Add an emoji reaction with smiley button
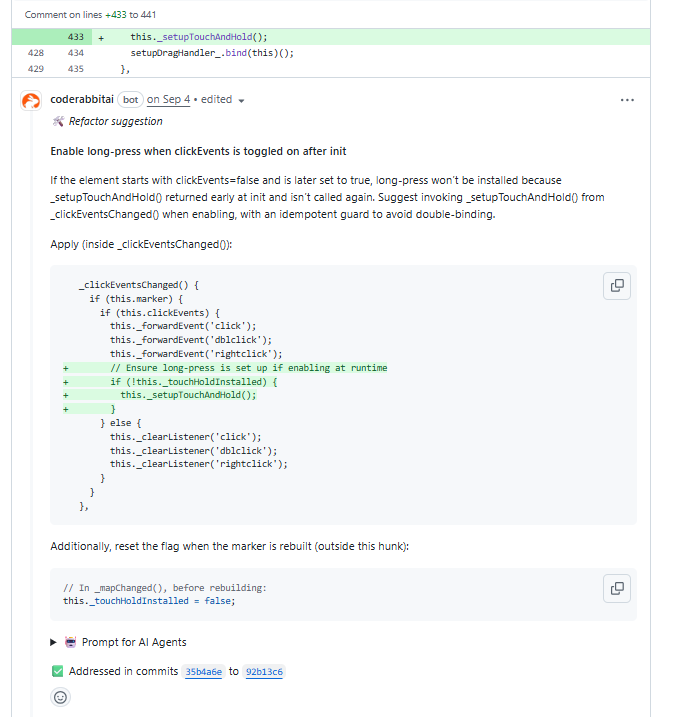Screen dimensions: 675x717 [60, 697]
